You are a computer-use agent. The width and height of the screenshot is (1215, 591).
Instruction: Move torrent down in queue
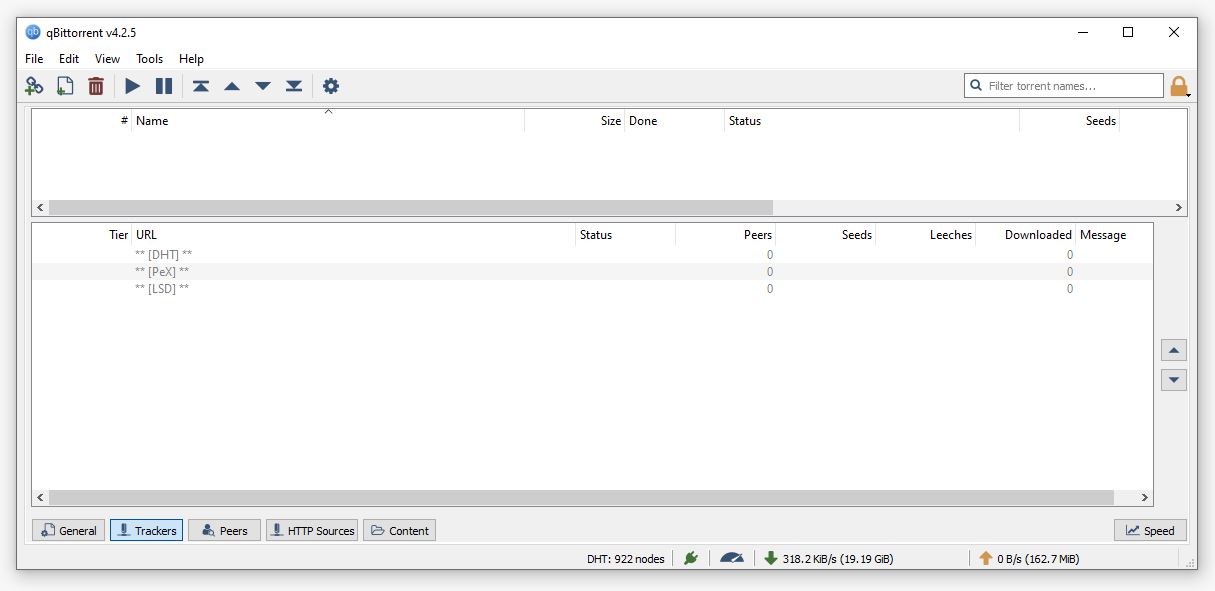(x=263, y=86)
